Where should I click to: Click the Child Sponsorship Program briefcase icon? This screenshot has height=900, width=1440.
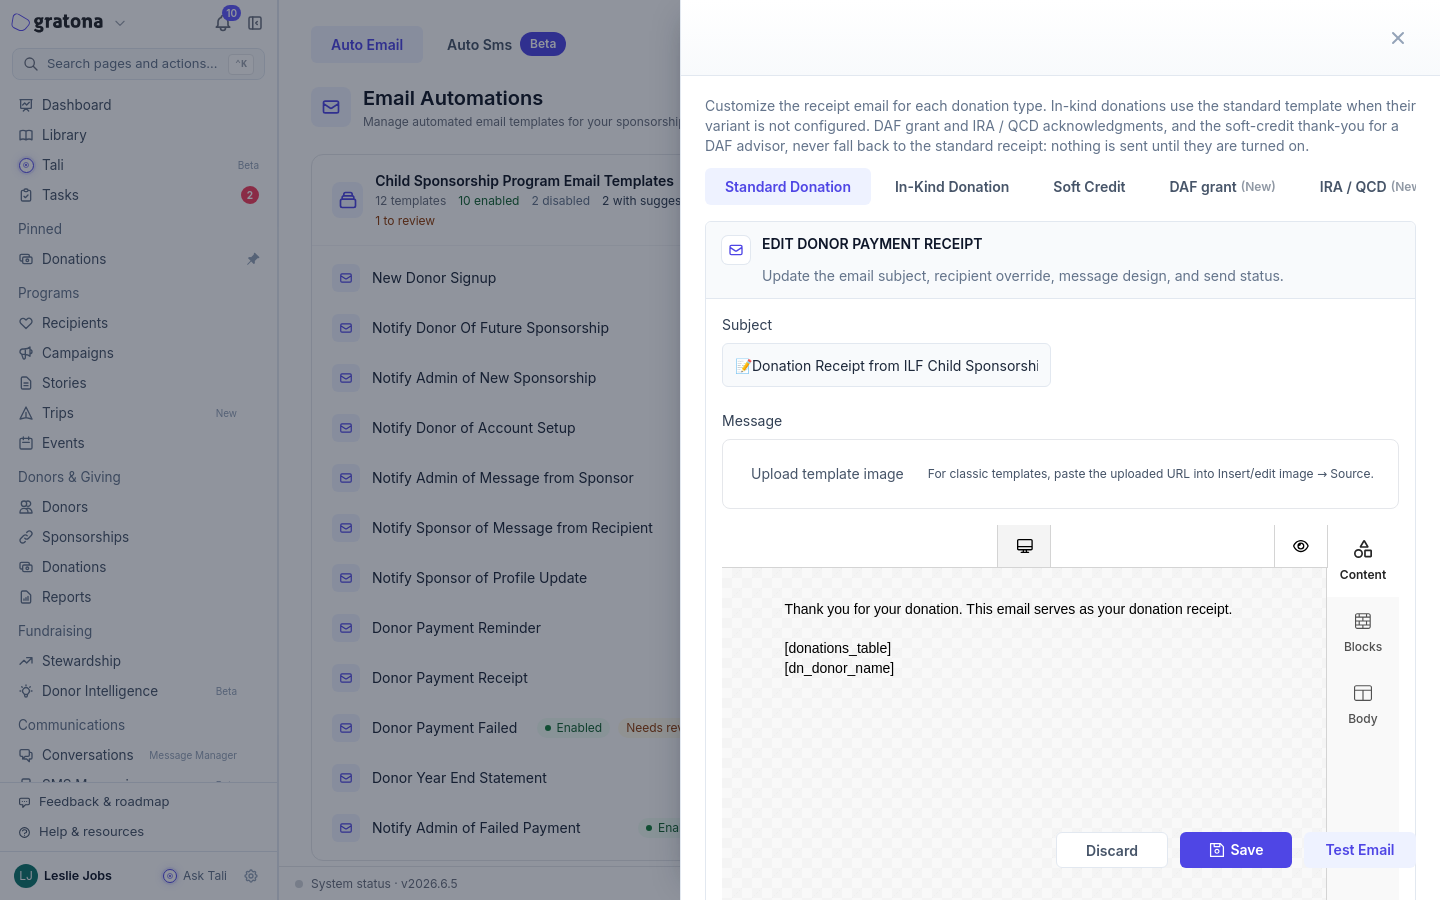[348, 200]
